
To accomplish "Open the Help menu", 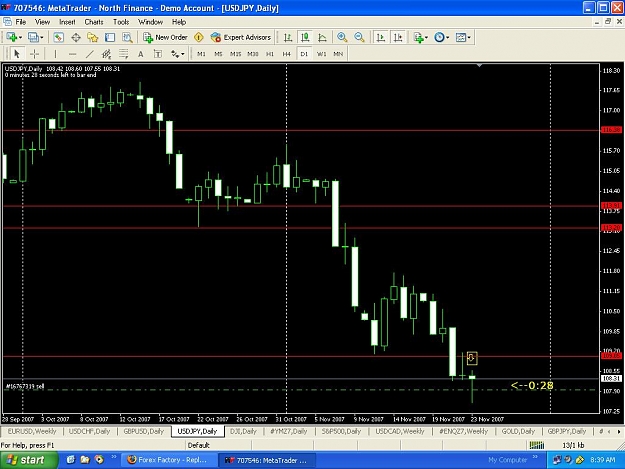I will pyautogui.click(x=179, y=22).
